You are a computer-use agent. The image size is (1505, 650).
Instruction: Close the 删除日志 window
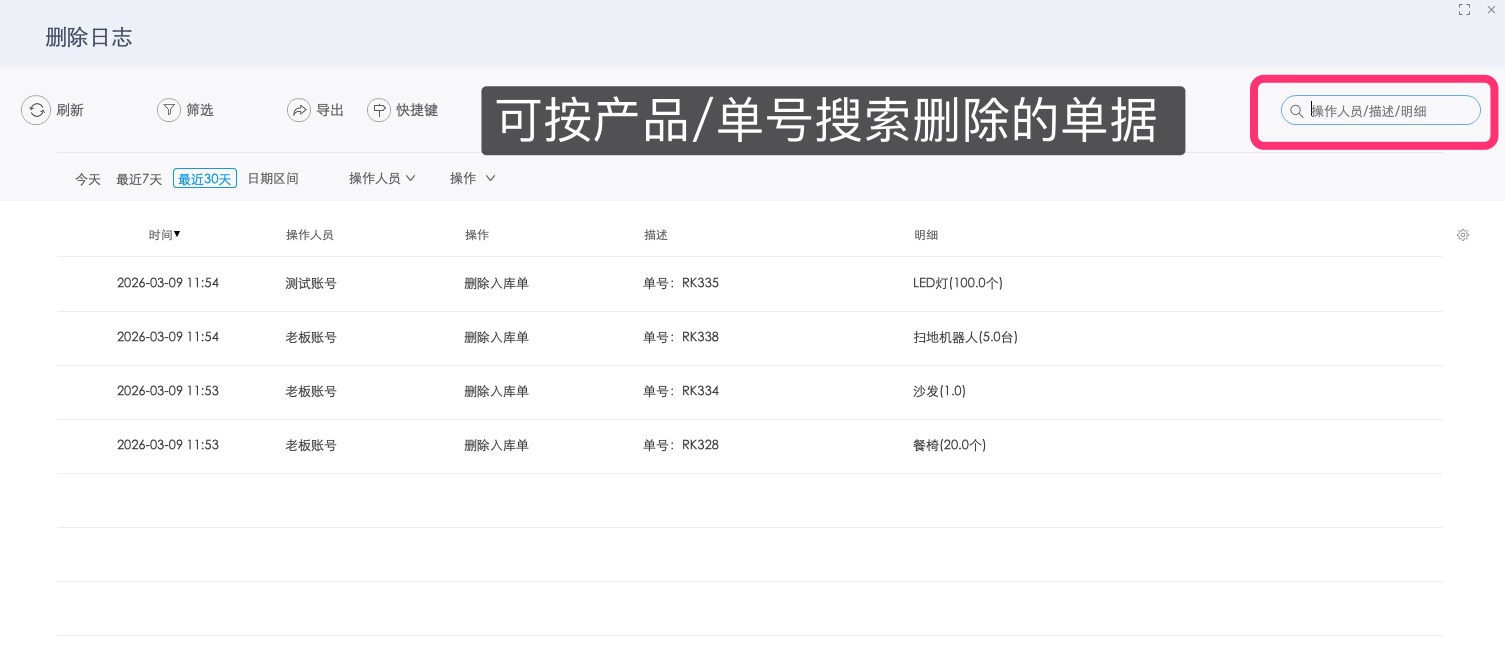(x=1491, y=9)
